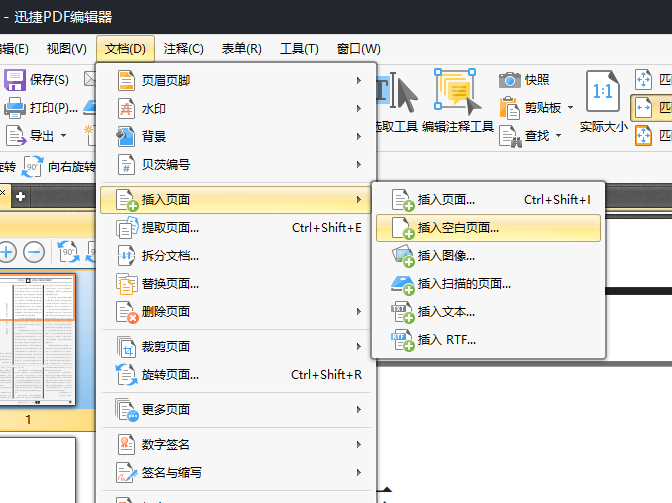Click the rotate right 90° (向右旋转) icon

[33, 167]
